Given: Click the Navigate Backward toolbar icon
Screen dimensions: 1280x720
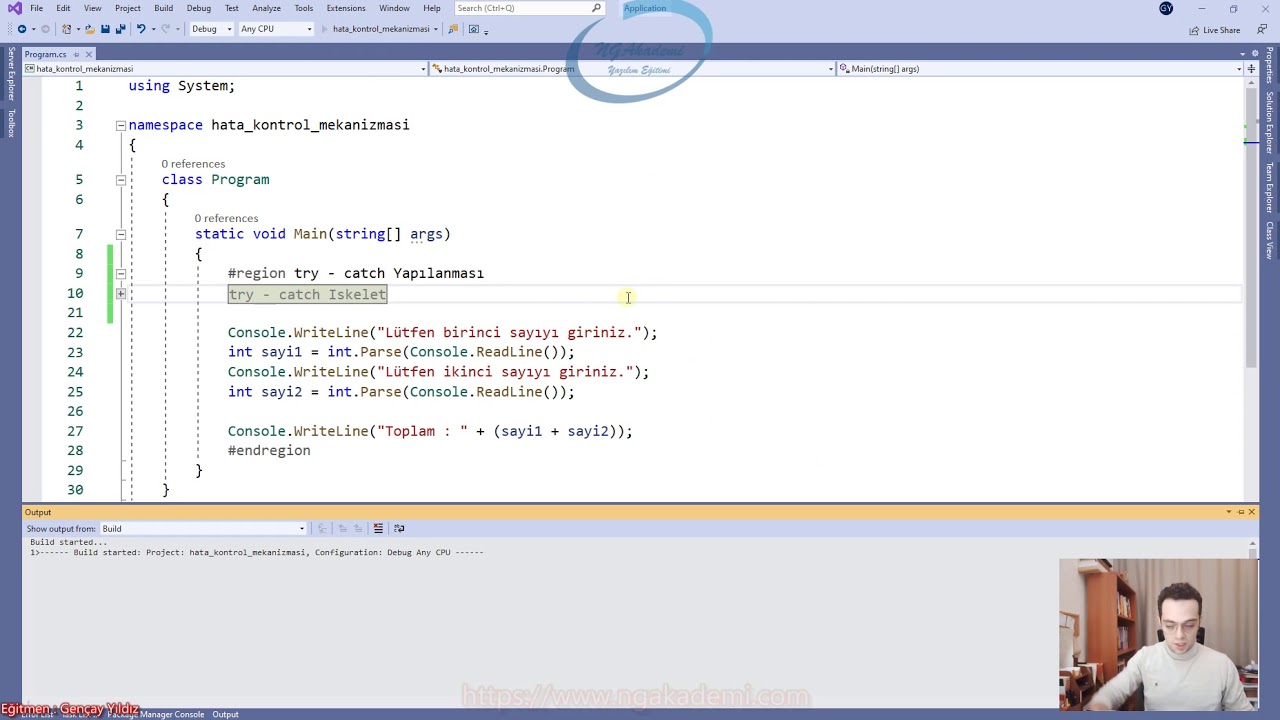Looking at the screenshot, I should pyautogui.click(x=22, y=29).
